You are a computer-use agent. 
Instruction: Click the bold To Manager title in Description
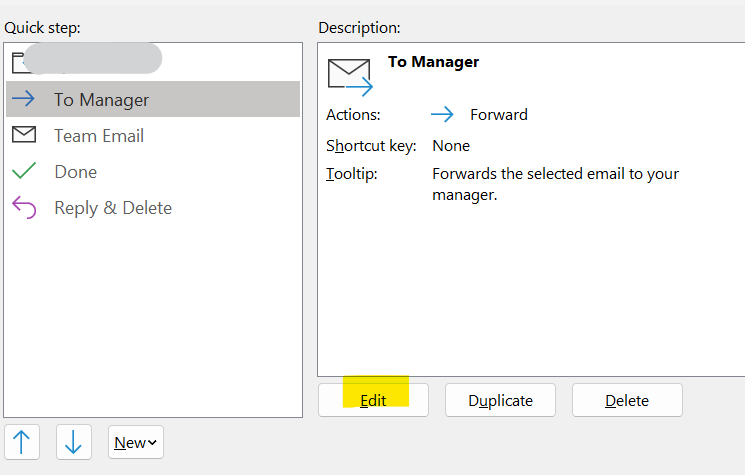click(433, 62)
